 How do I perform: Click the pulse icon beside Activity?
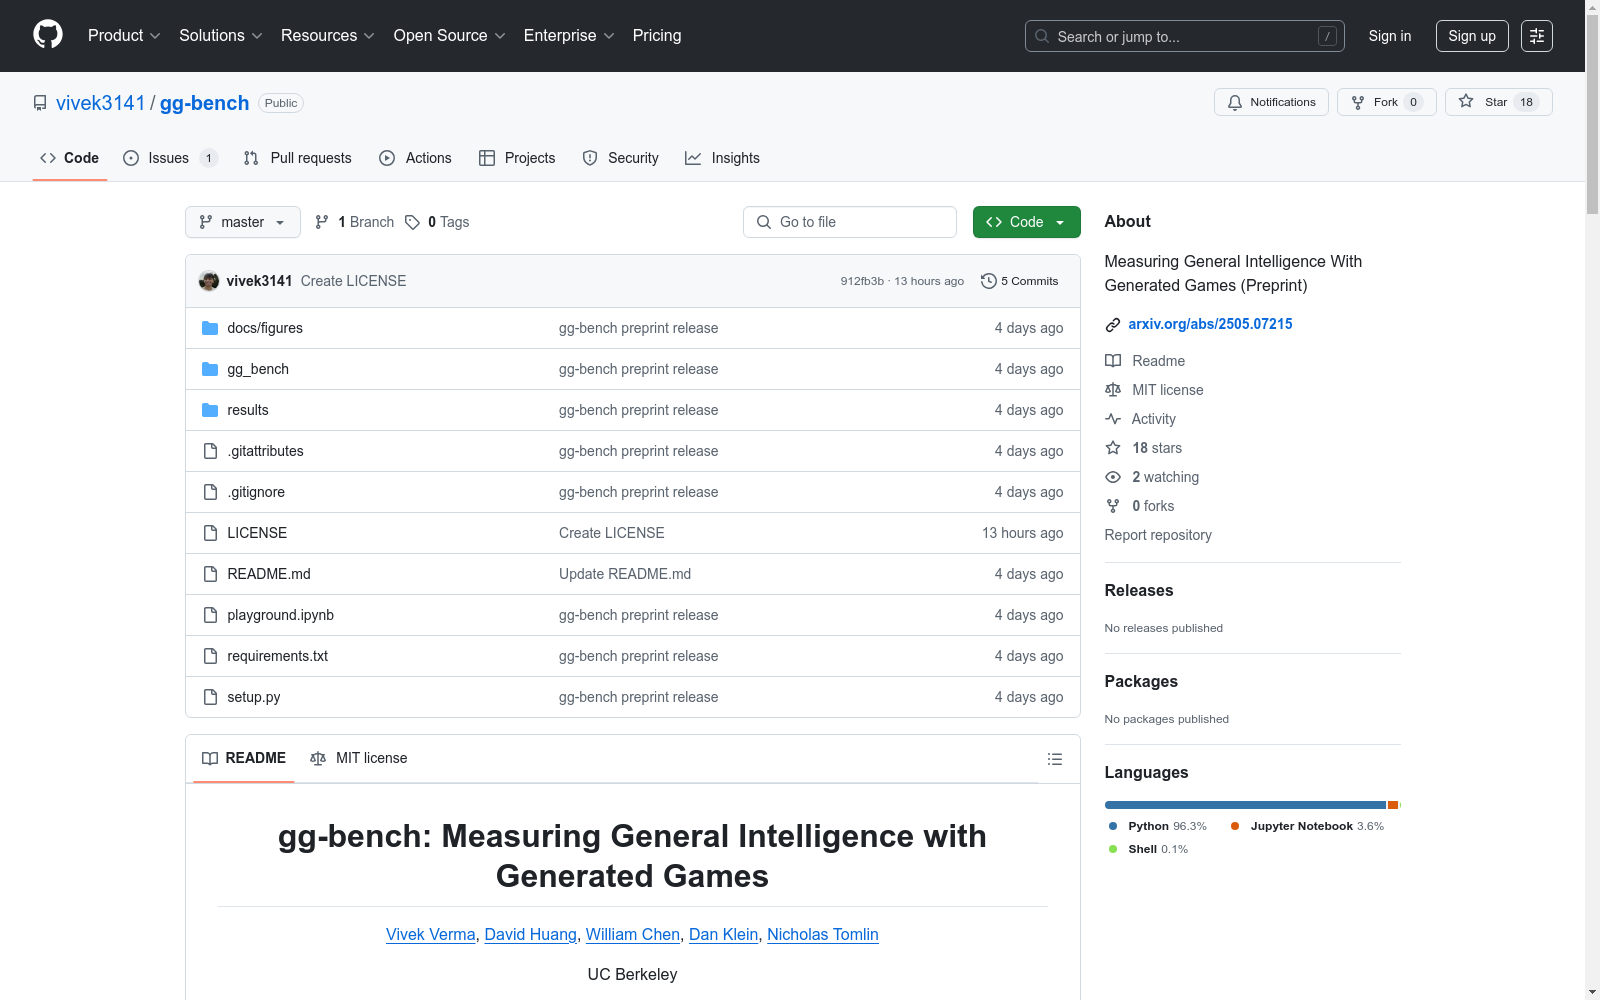pyautogui.click(x=1113, y=419)
